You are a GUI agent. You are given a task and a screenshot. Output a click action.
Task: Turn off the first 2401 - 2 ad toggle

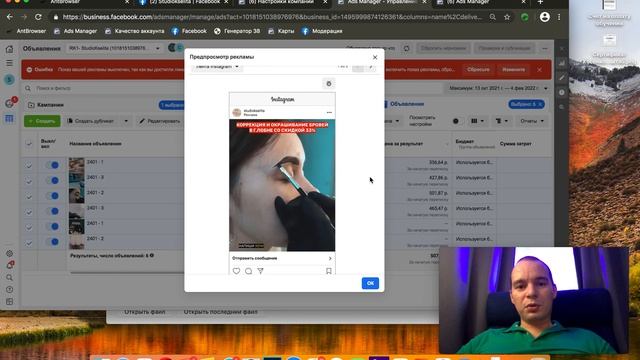(x=52, y=196)
